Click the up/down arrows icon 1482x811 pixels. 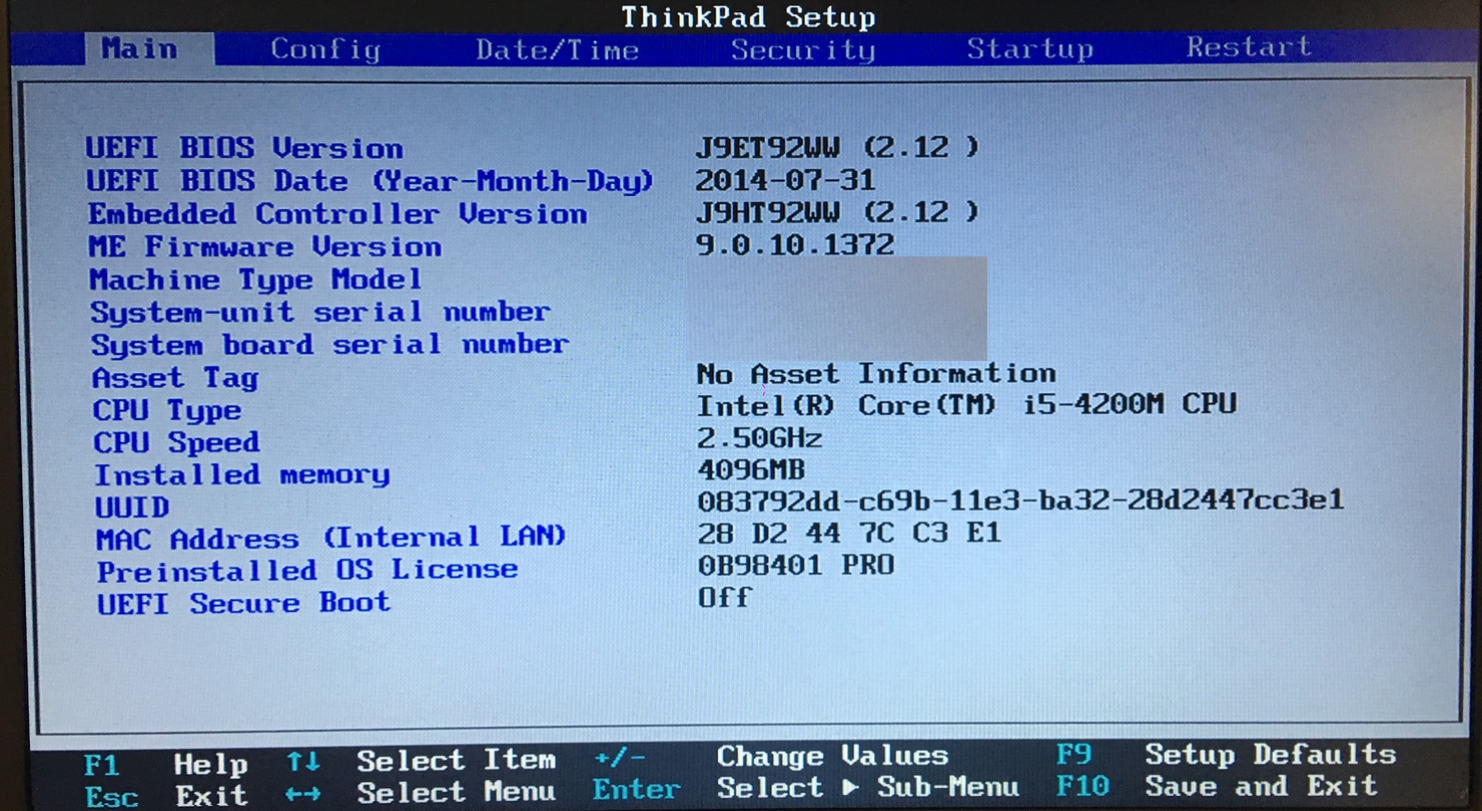(303, 762)
